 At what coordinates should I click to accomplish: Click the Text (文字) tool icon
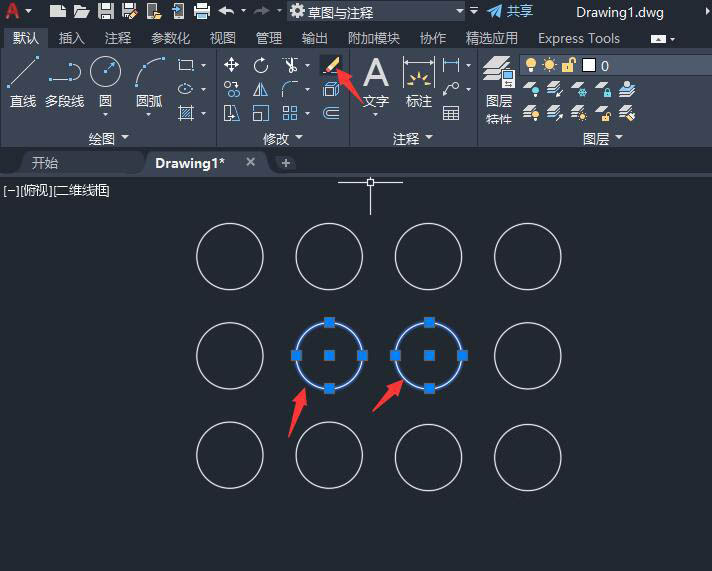pos(375,82)
